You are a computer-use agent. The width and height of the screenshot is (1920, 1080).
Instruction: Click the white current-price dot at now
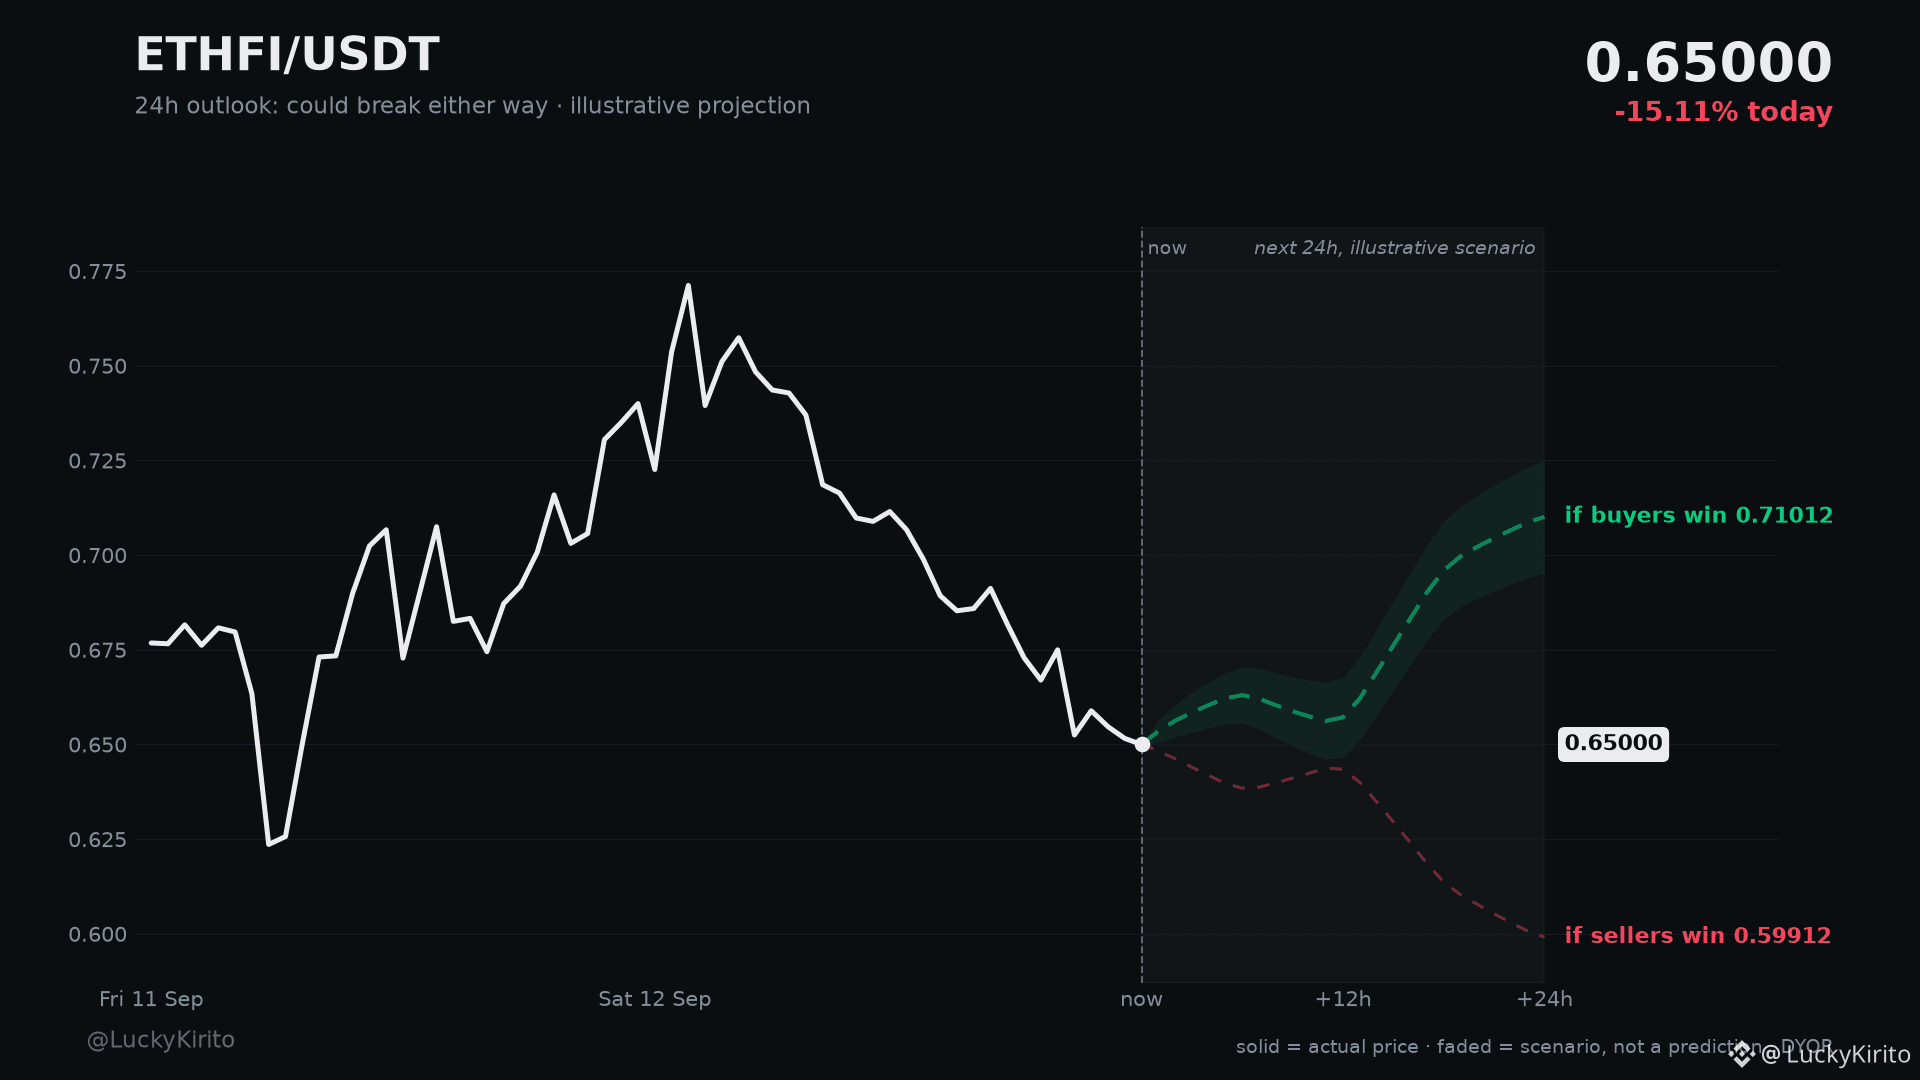[x=1142, y=744]
